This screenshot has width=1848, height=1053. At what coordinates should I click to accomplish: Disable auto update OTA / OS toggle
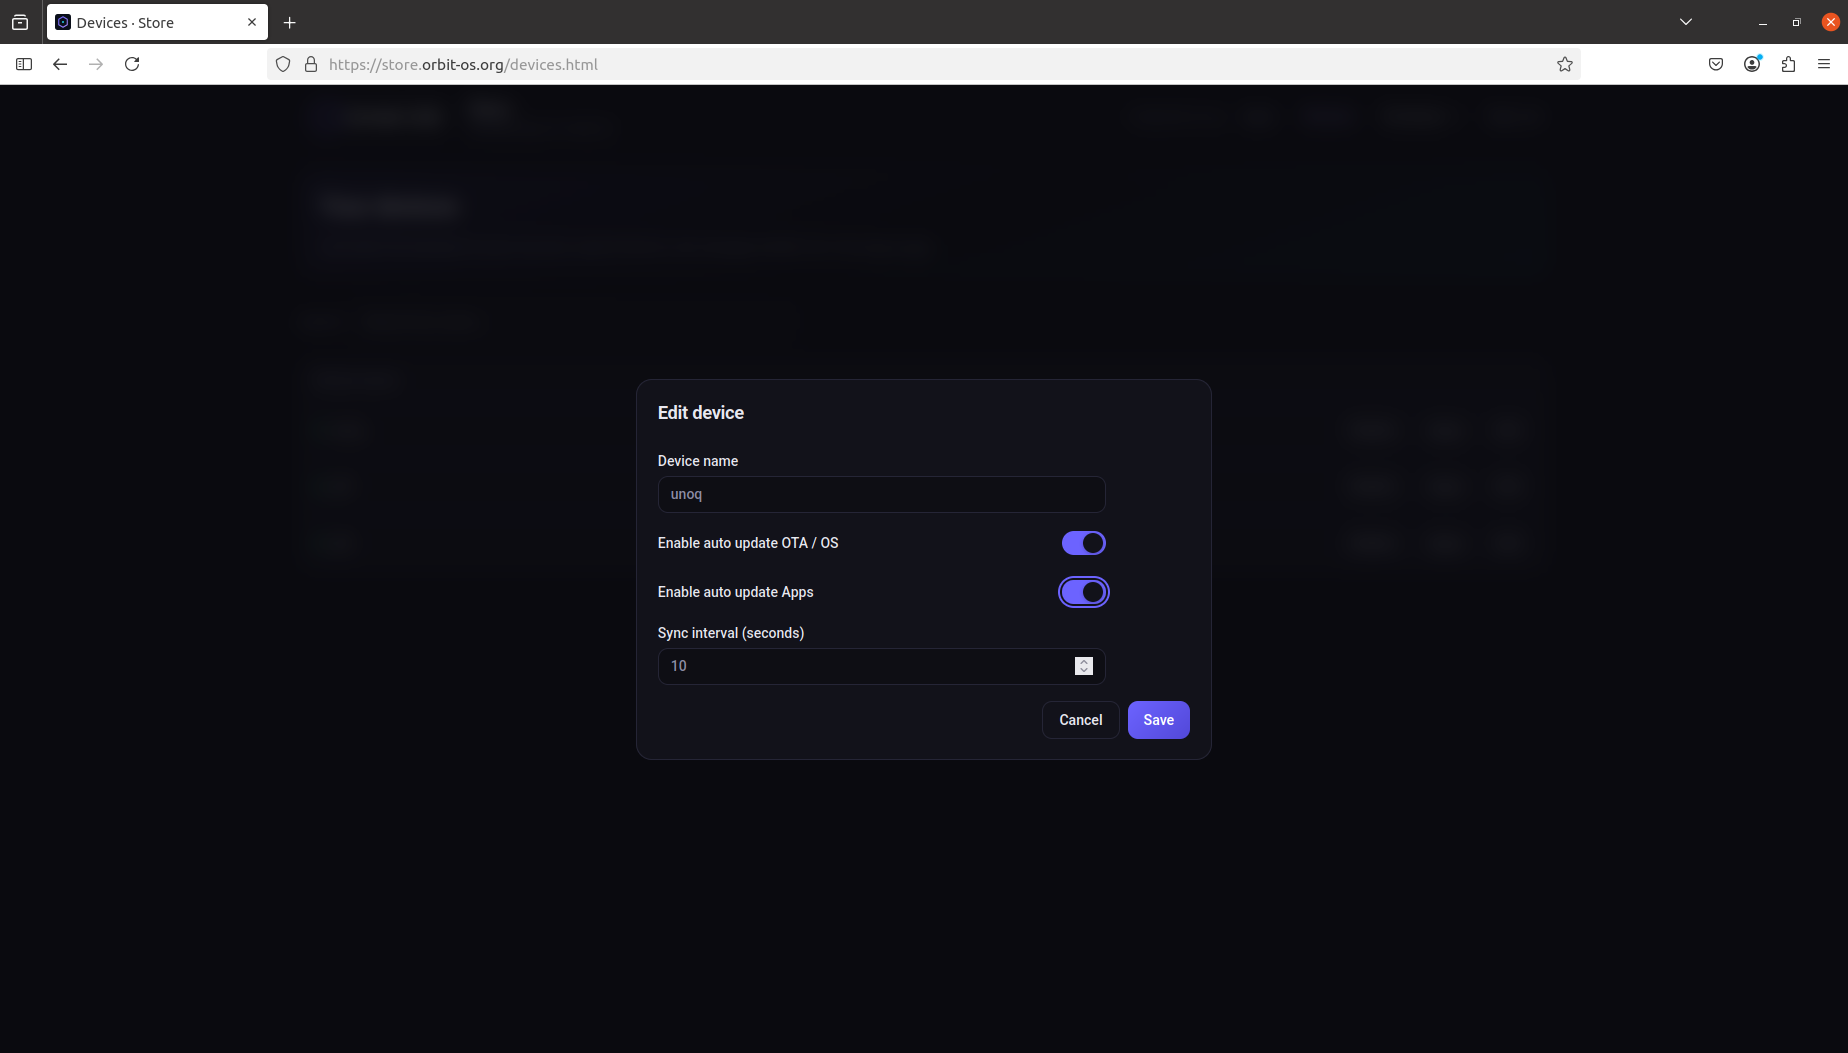[x=1083, y=543]
